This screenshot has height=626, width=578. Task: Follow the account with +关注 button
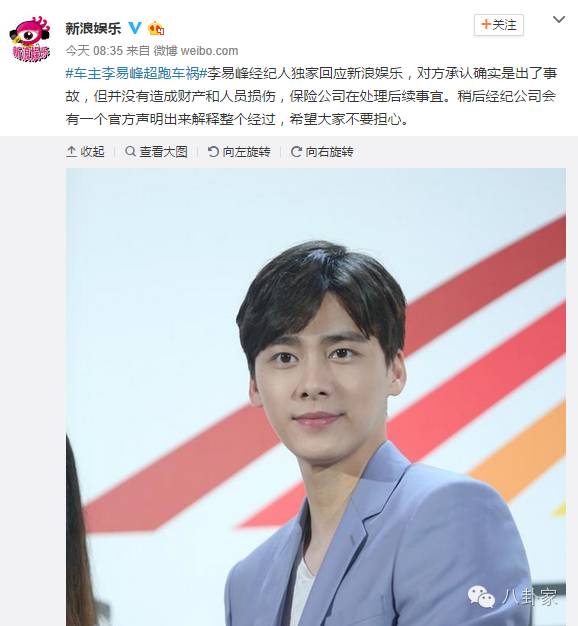(x=499, y=25)
